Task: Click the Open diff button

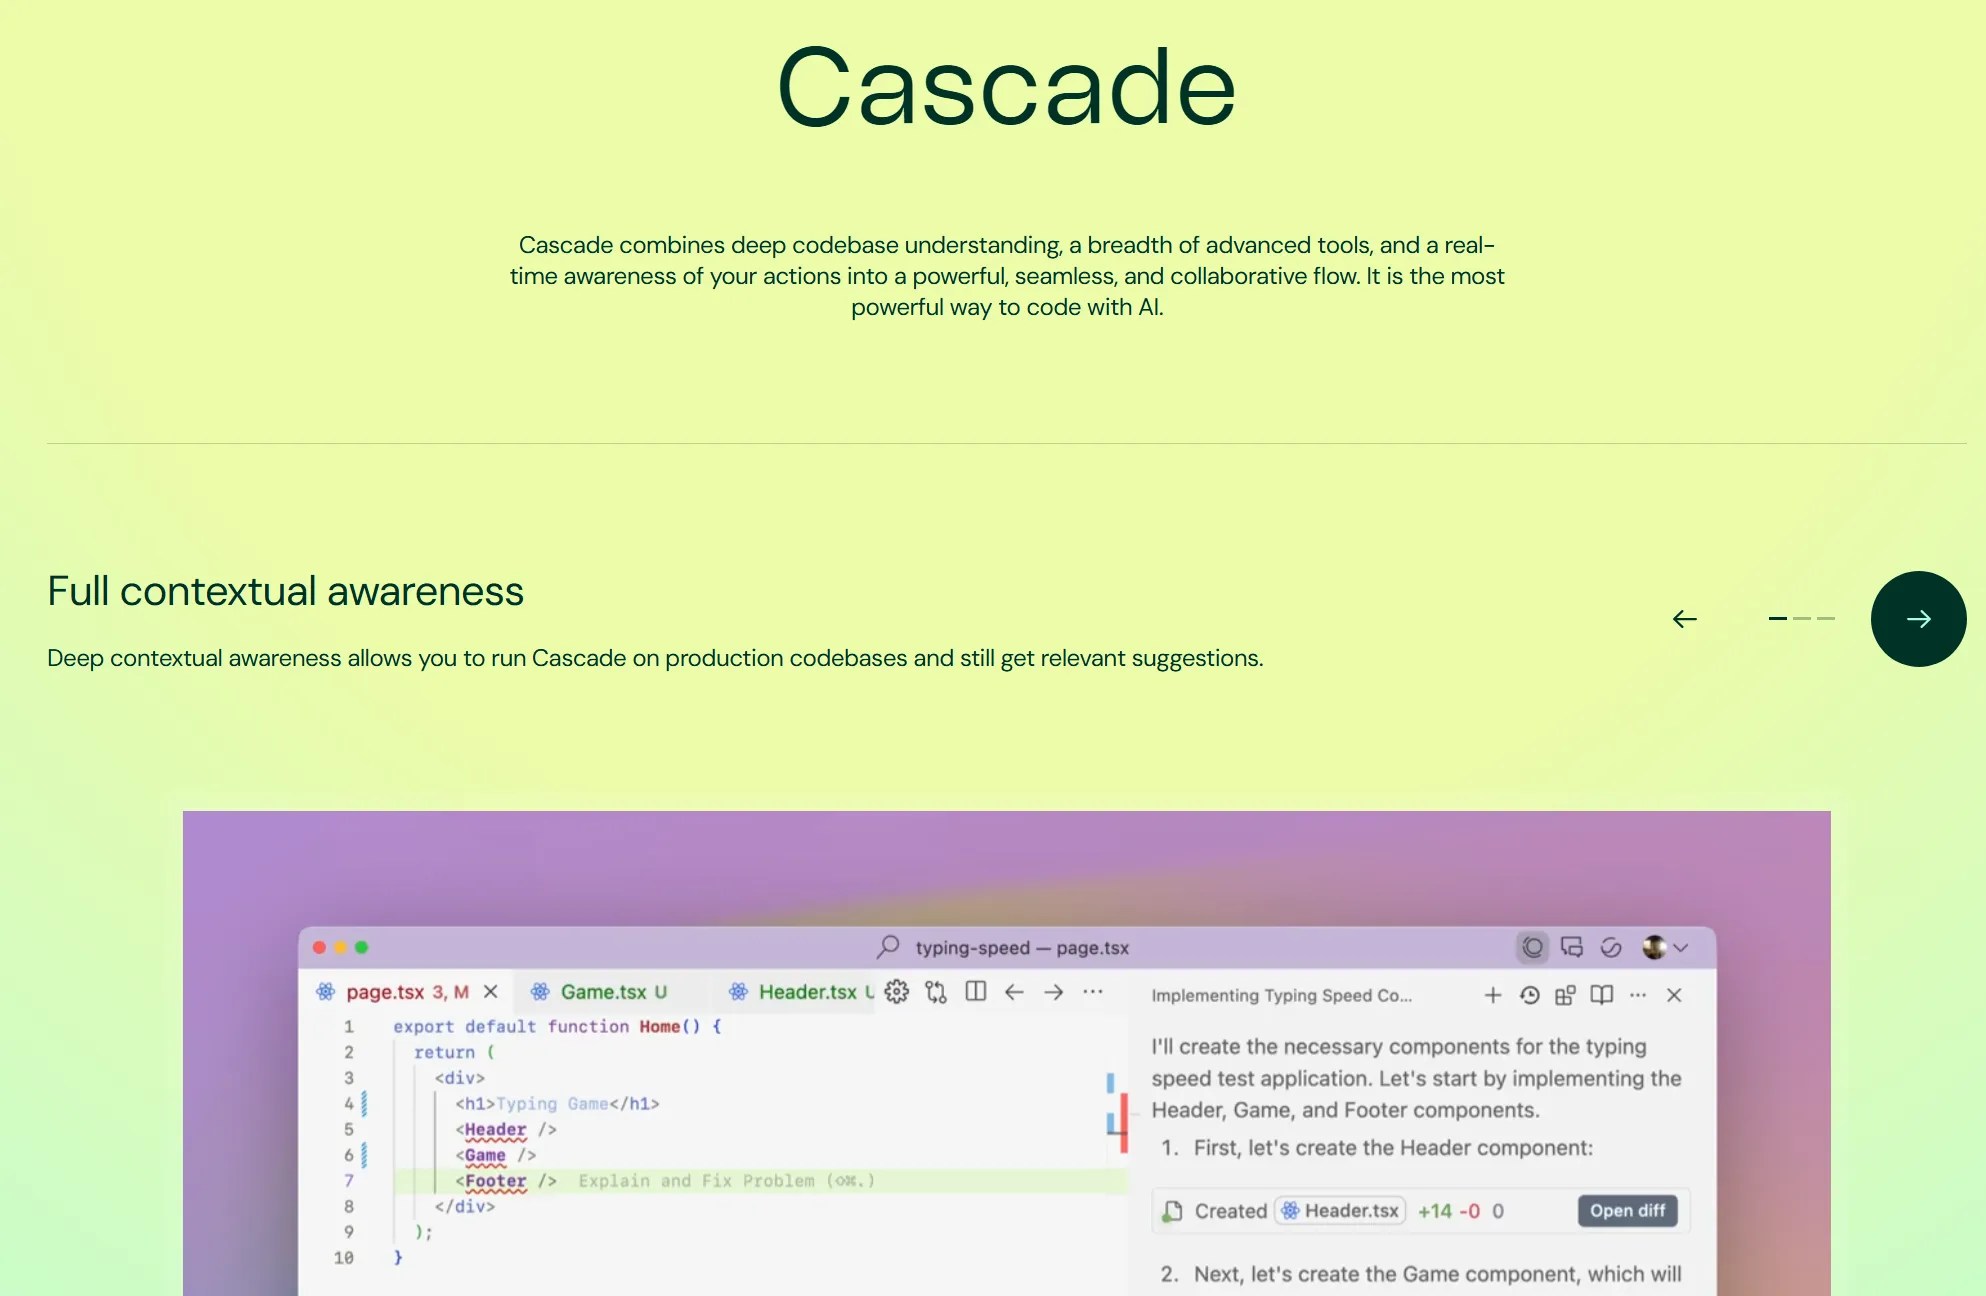Action: 1627,1211
